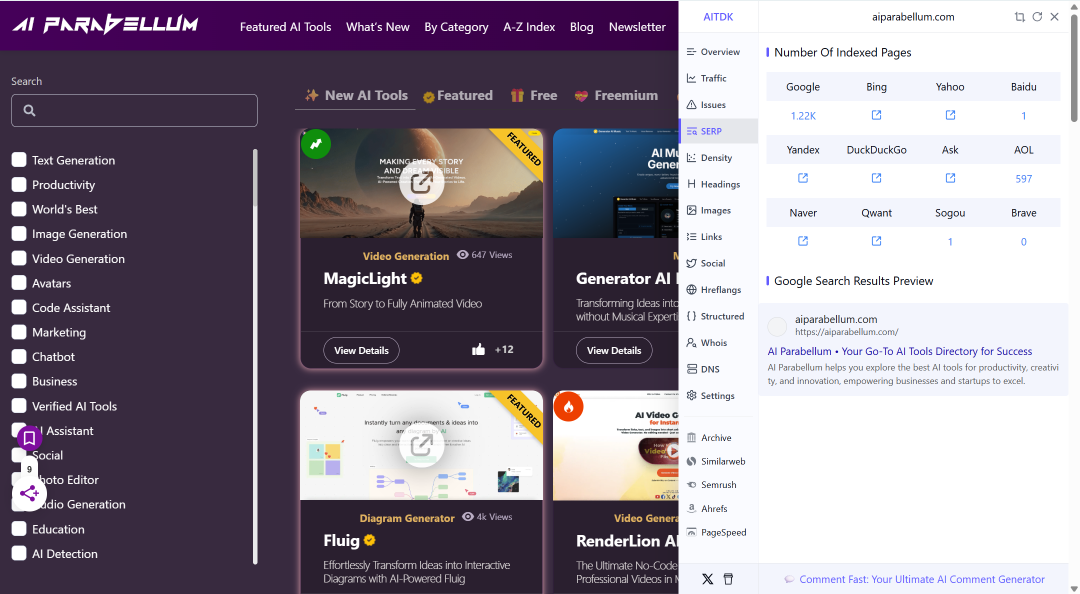Open the Newsletter nav link
Screen dimensions: 1080x594
pyautogui.click(x=637, y=27)
